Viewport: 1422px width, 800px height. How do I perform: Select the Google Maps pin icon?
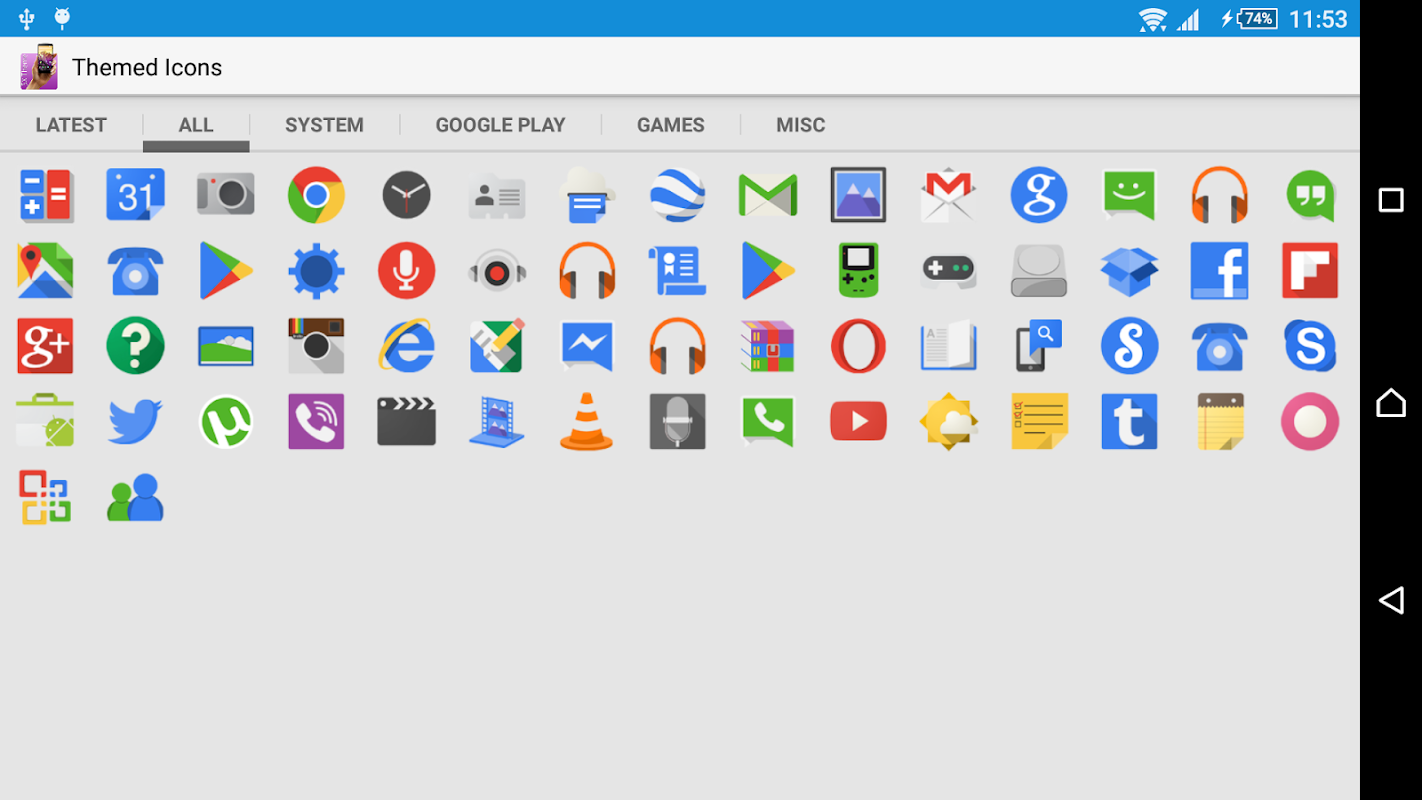45,270
